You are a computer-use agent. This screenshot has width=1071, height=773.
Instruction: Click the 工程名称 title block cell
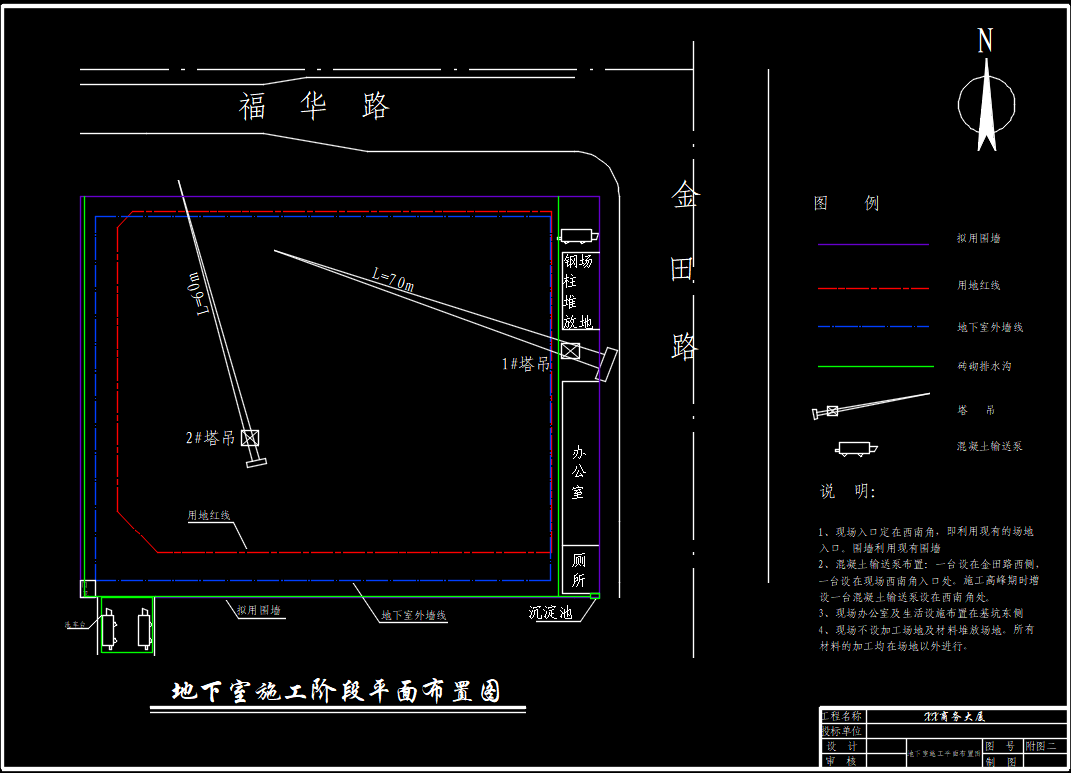842,716
